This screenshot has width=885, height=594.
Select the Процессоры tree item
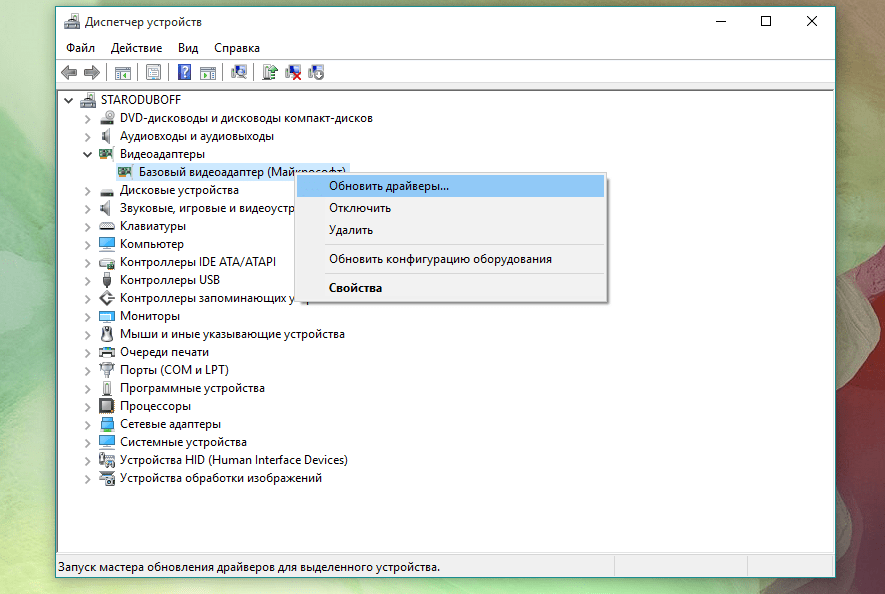tap(155, 406)
